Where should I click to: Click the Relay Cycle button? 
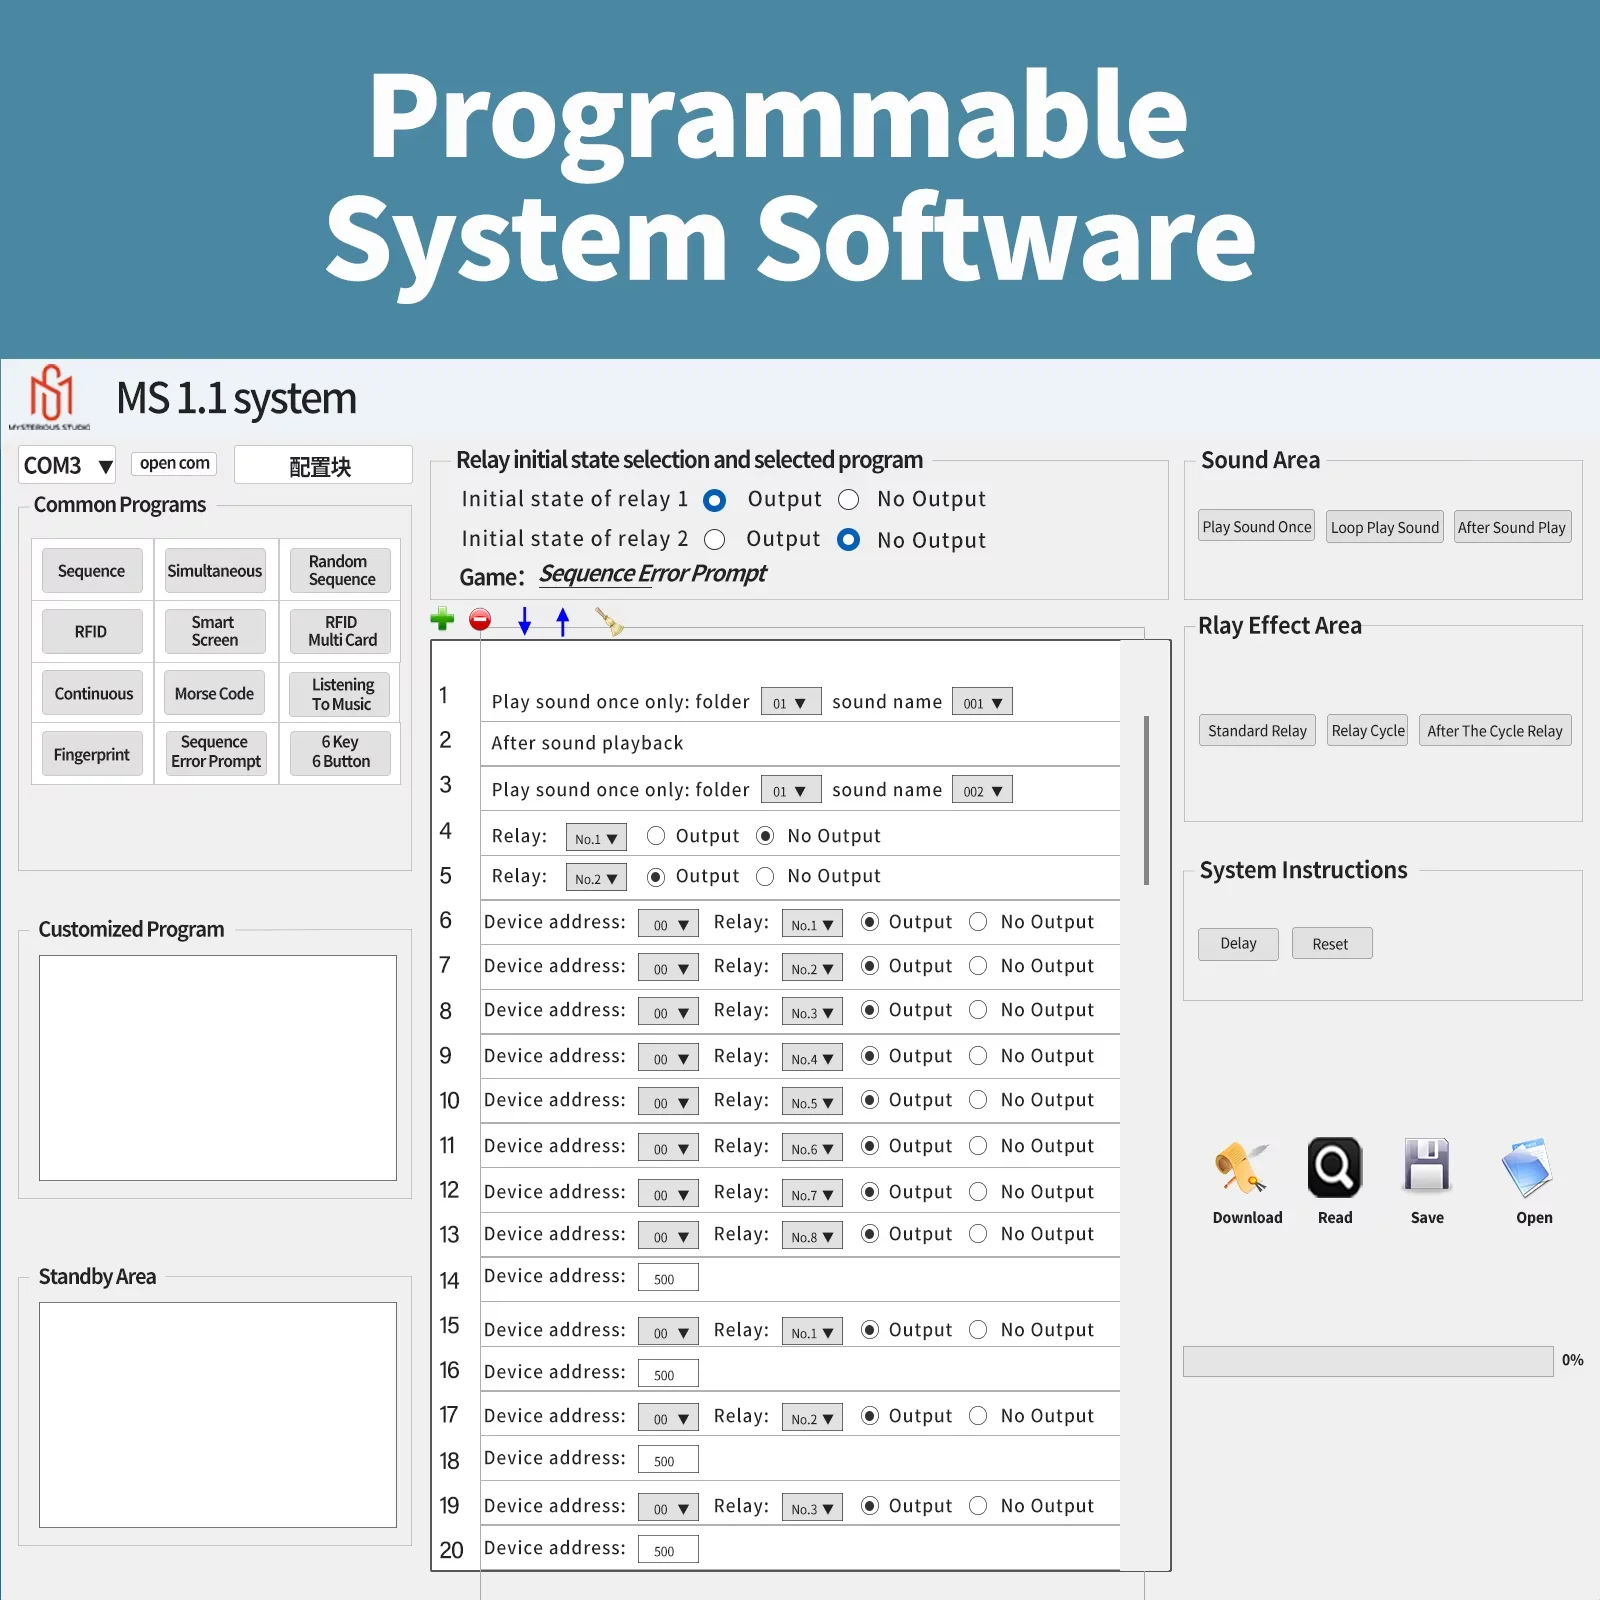click(1368, 731)
